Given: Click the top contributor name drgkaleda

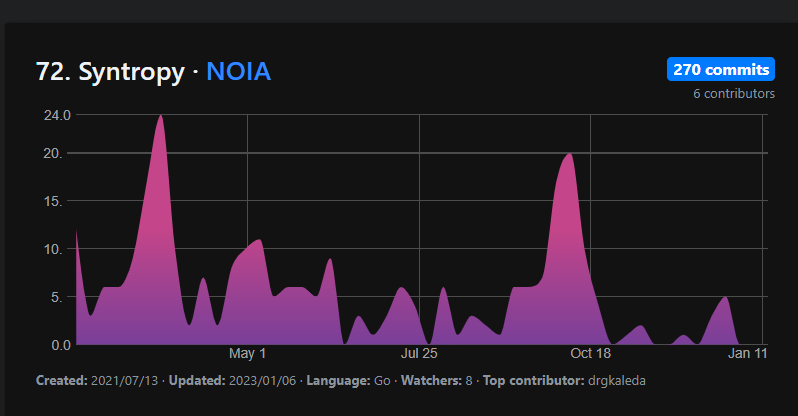Looking at the screenshot, I should pos(616,381).
